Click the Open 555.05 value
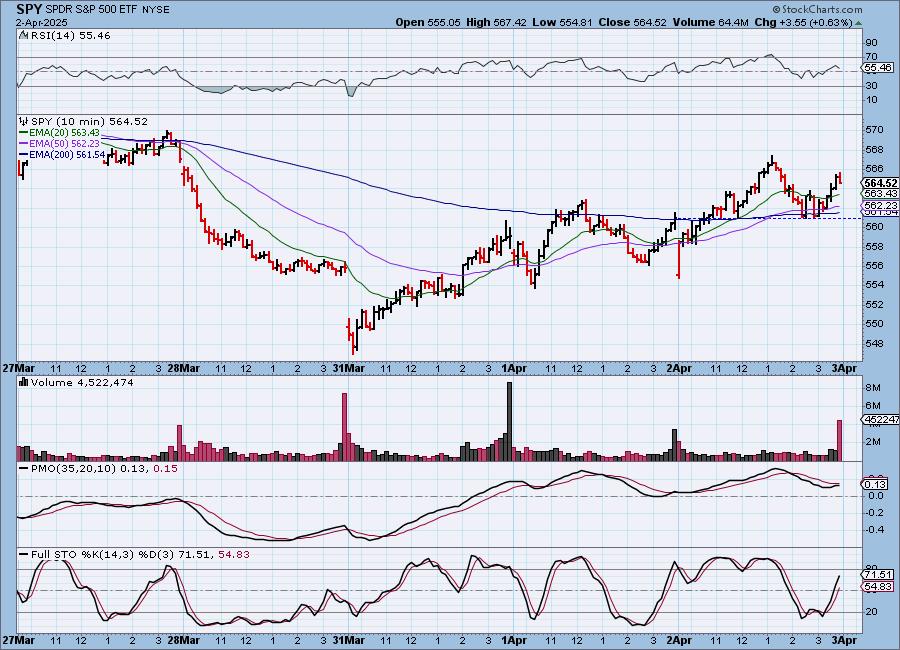Viewport: 900px width, 650px height. click(428, 22)
